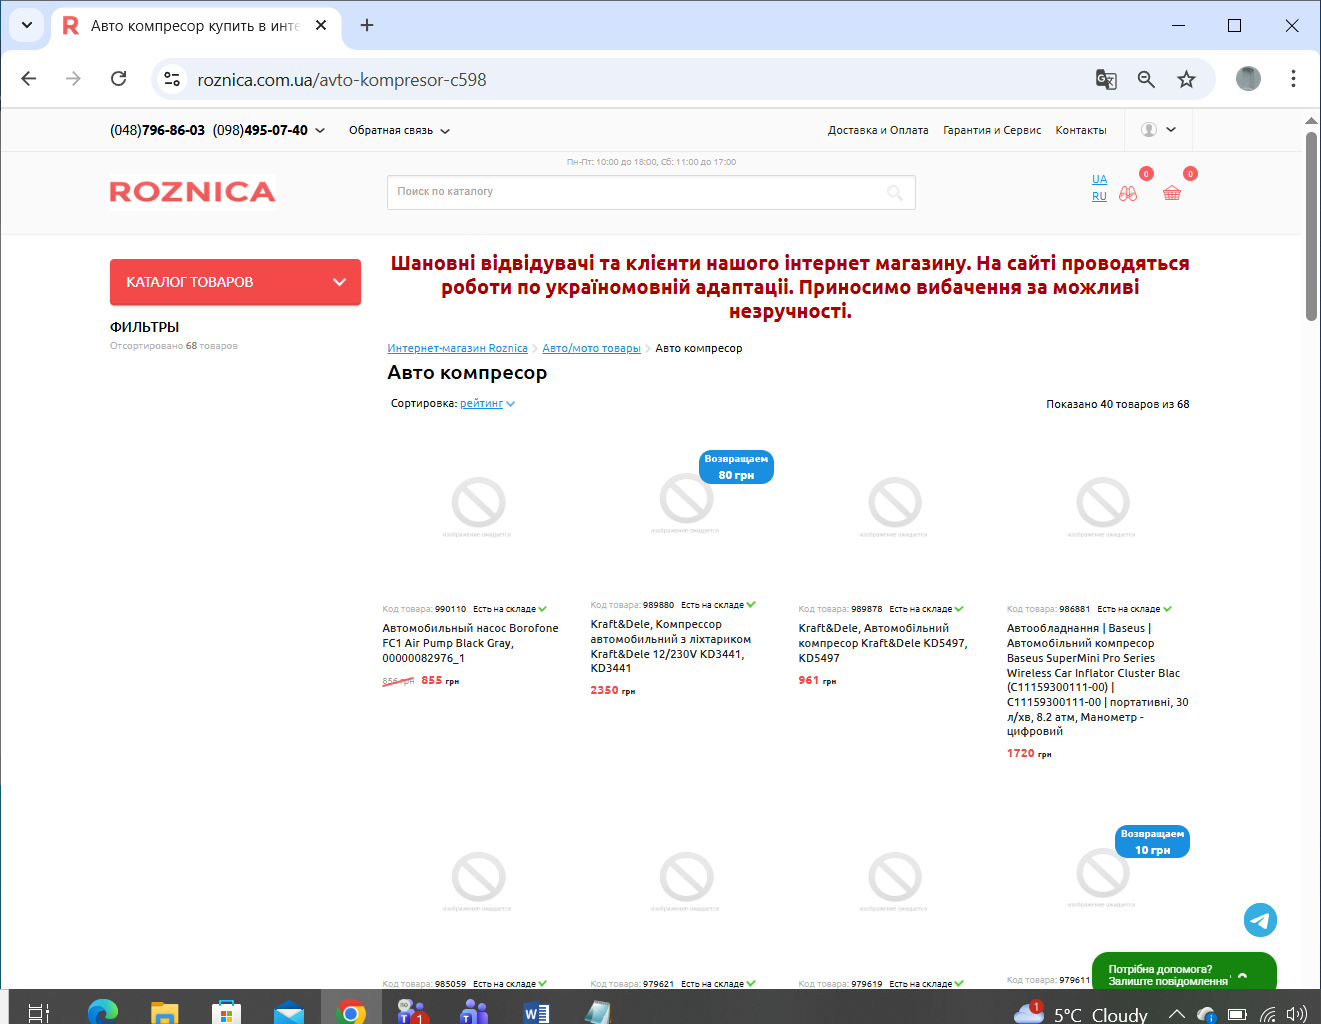
Task: Open Telegram chat bubble icon
Action: click(1260, 920)
